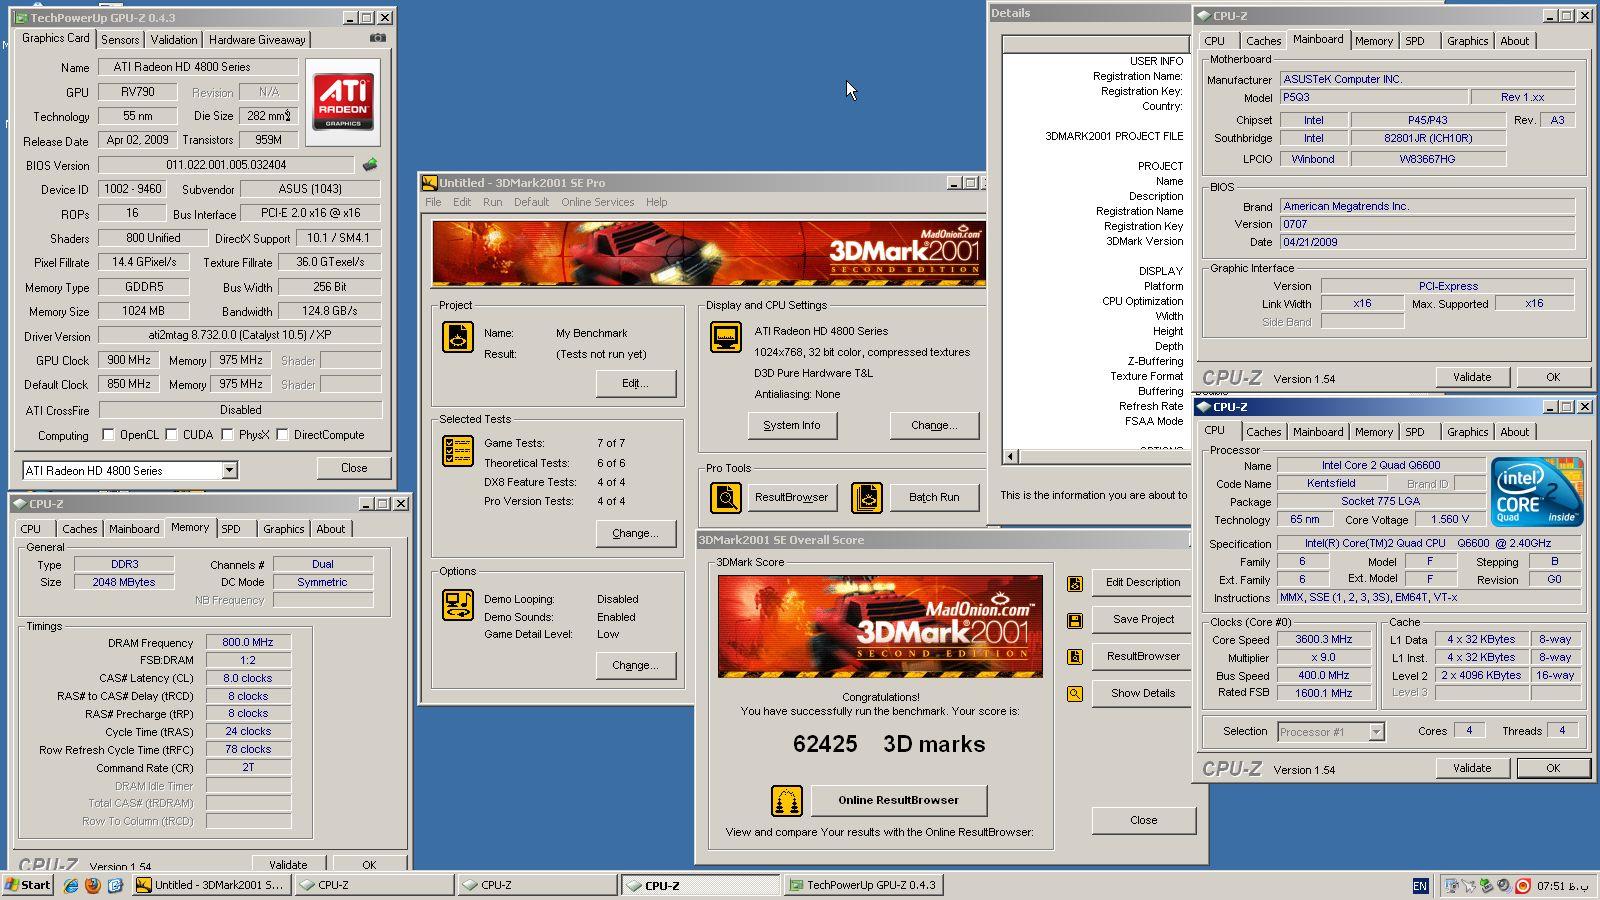Open the GPU selection dropdown in GPU-Z
Screen dimensions: 1600x900
(229, 470)
